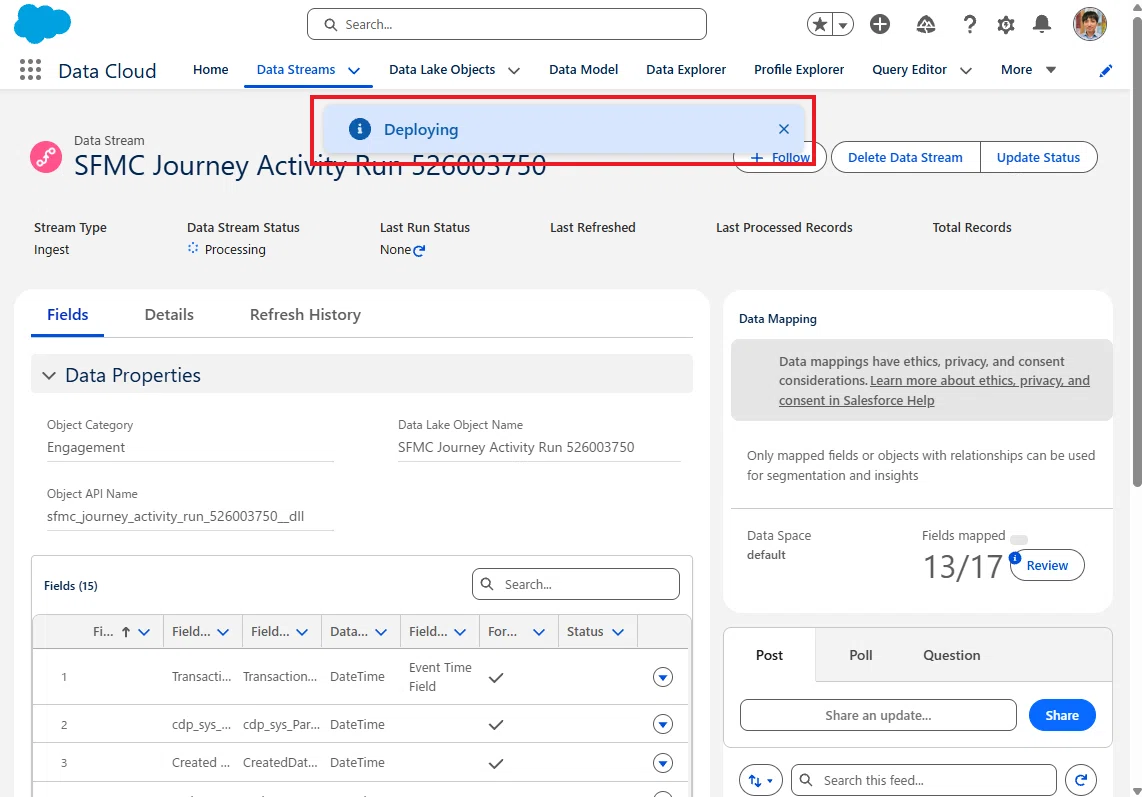Open the Notifications bell

tap(1042, 24)
